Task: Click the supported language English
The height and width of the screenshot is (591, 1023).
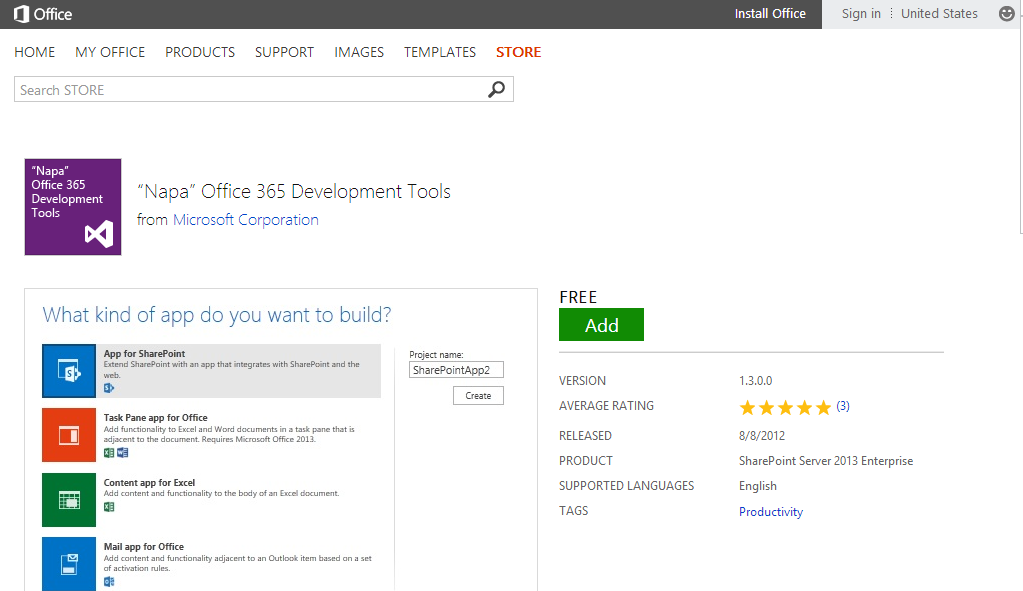Action: [x=757, y=486]
